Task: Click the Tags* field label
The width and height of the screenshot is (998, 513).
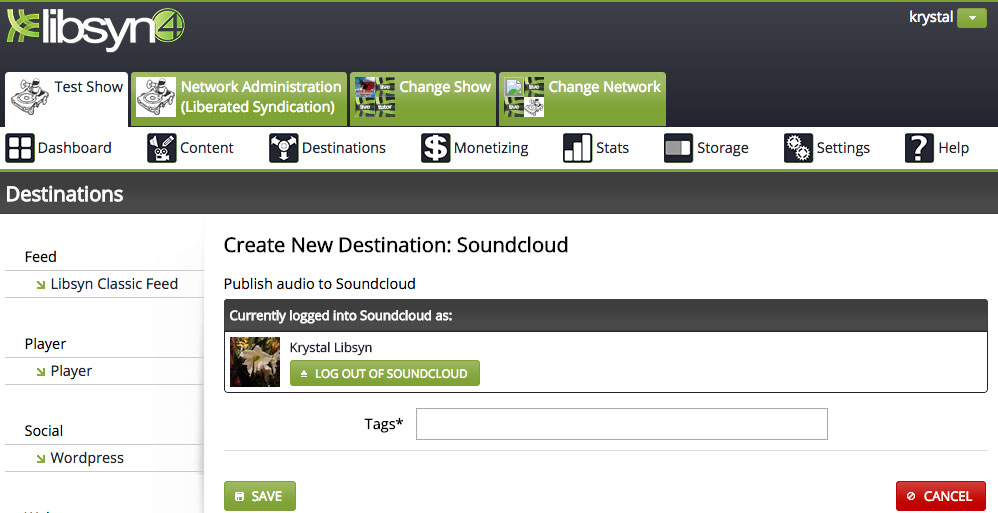Action: point(384,424)
